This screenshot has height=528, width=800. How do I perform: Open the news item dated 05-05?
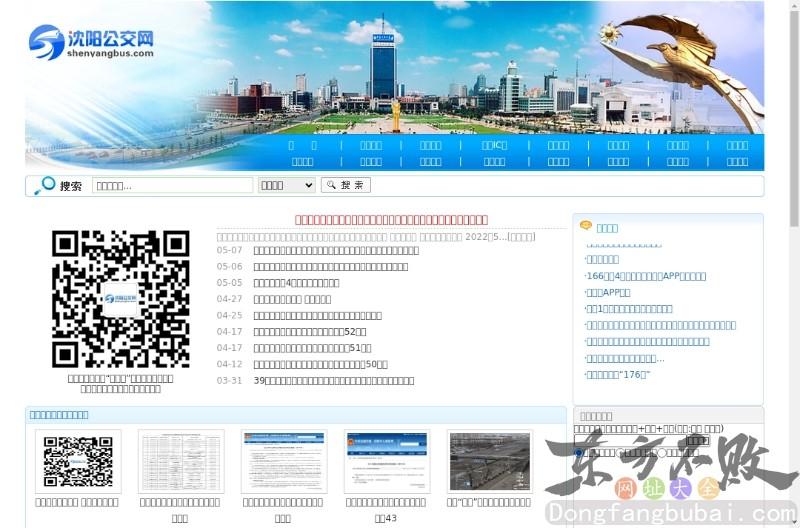[296, 283]
